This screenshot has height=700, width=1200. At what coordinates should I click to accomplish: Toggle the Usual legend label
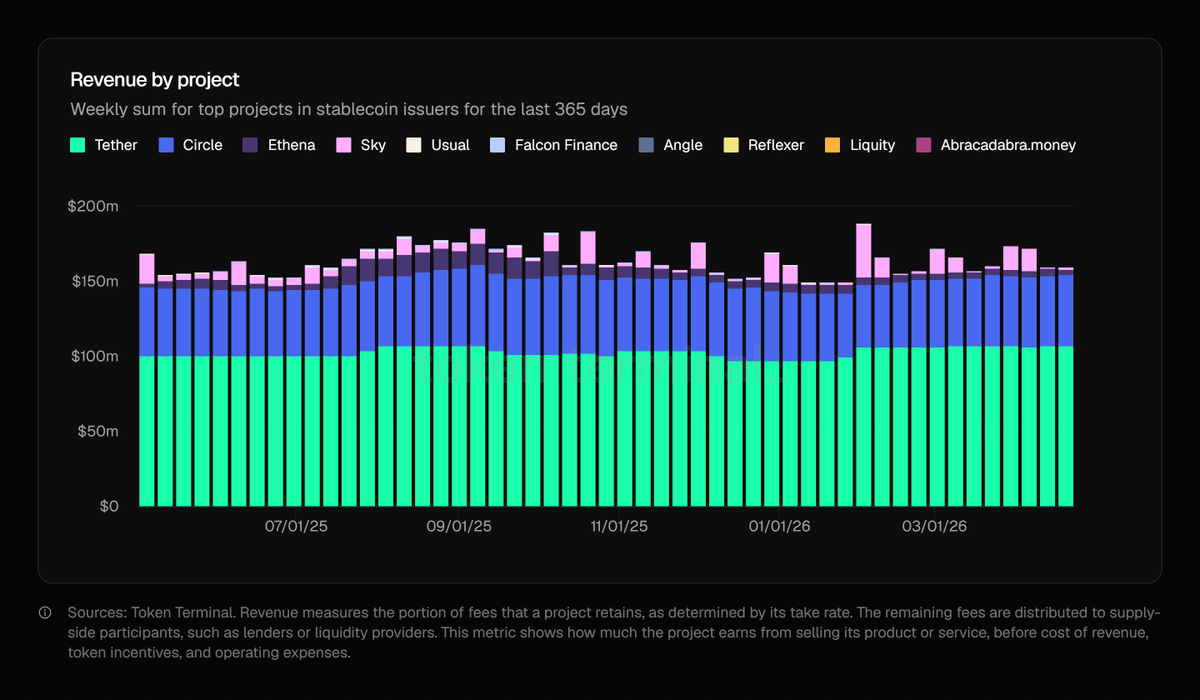point(450,145)
